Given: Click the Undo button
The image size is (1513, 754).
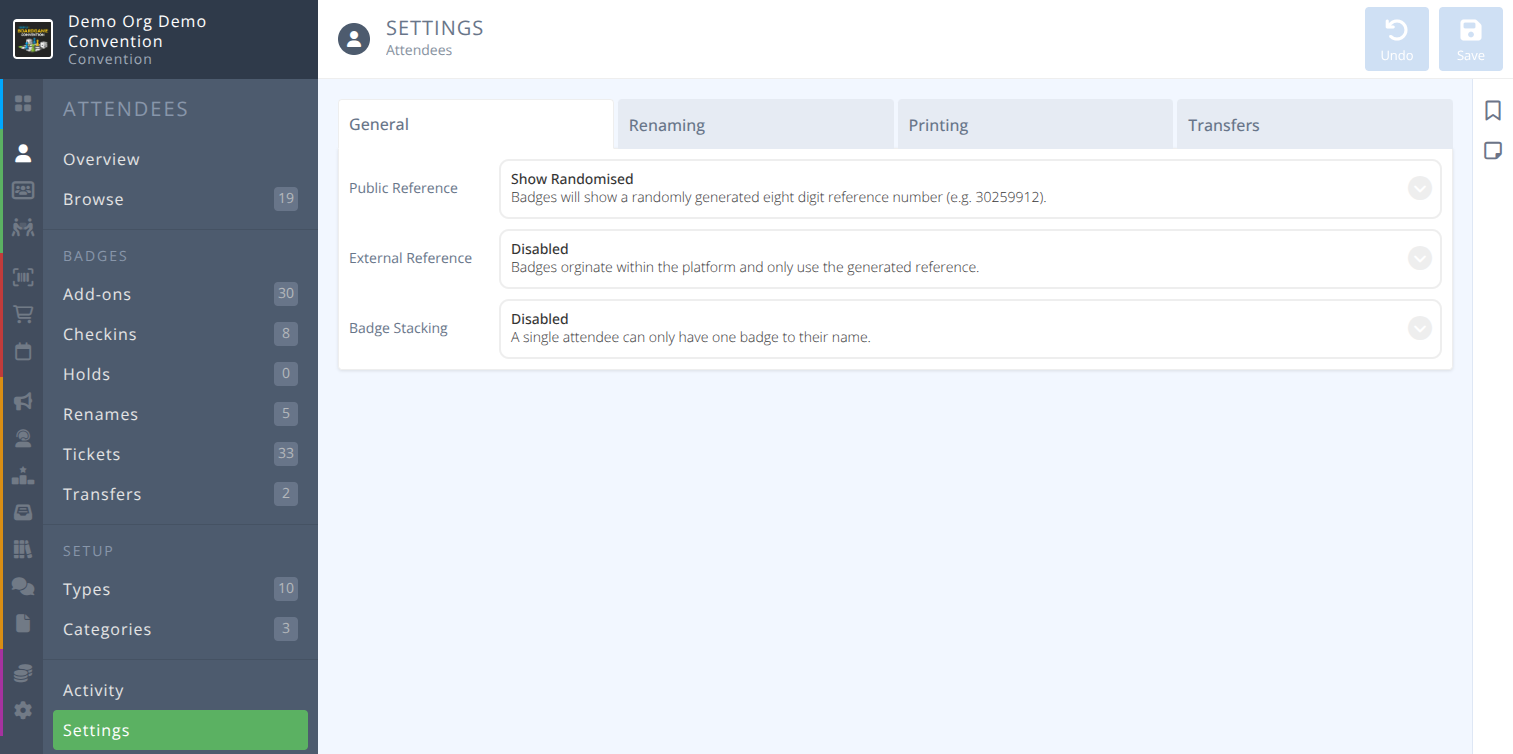Looking at the screenshot, I should [x=1397, y=39].
